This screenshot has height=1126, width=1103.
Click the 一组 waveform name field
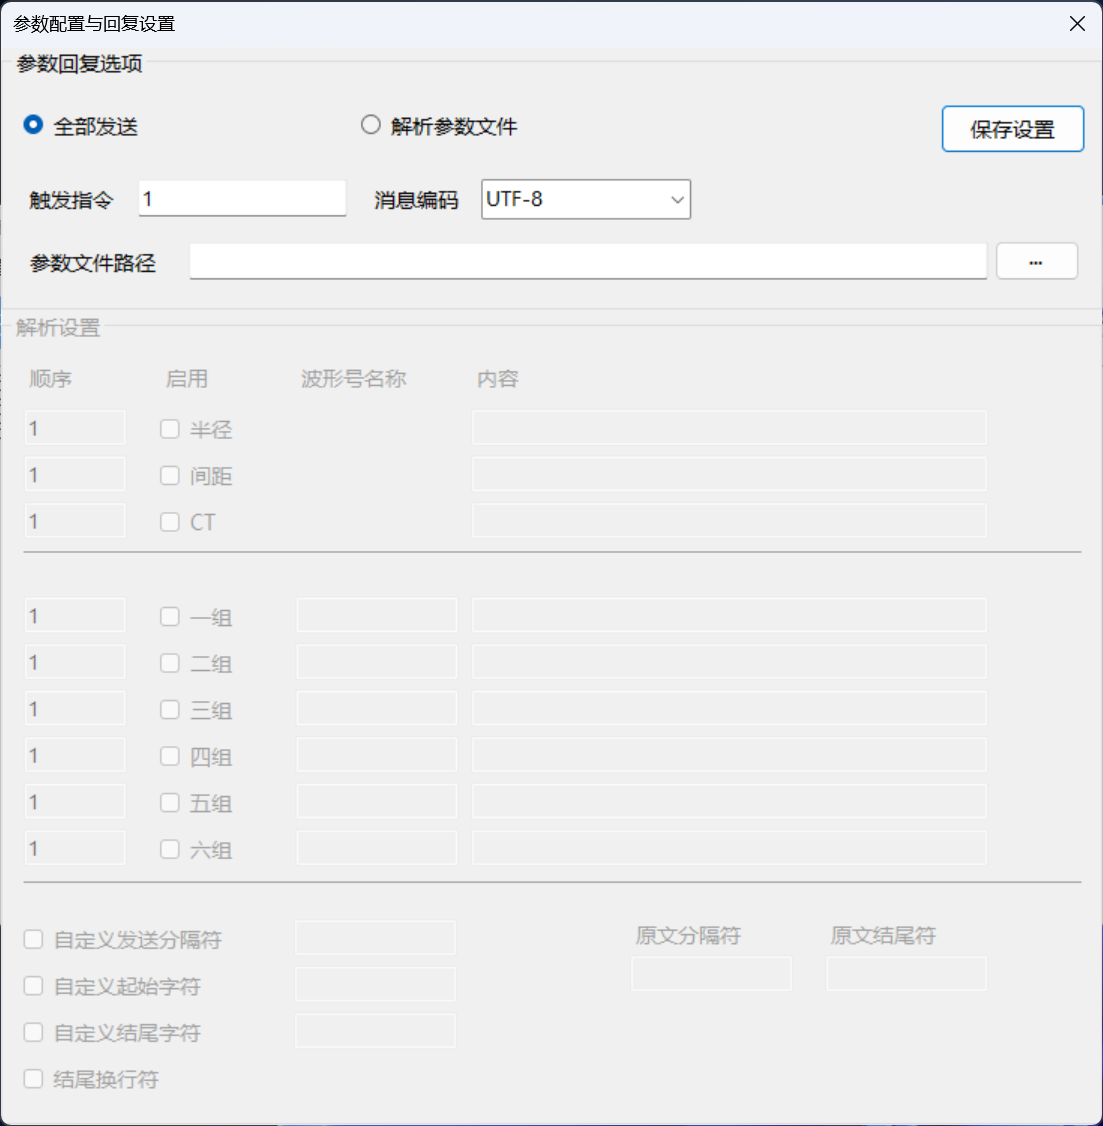pyautogui.click(x=377, y=615)
